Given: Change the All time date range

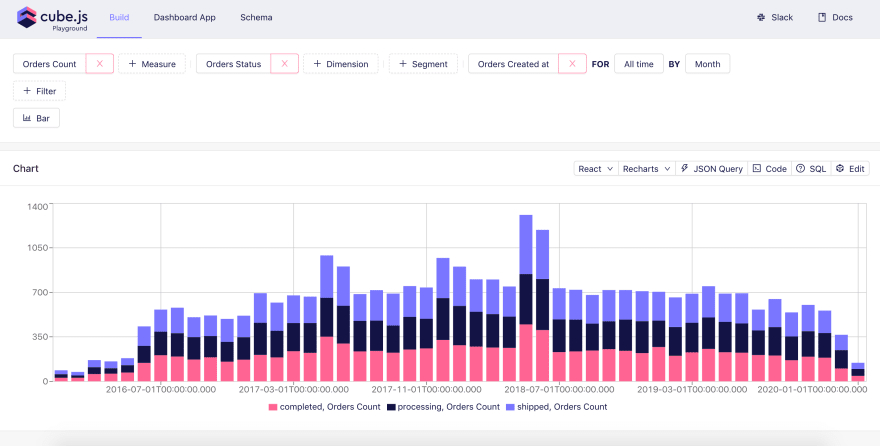Looking at the screenshot, I should coord(638,64).
